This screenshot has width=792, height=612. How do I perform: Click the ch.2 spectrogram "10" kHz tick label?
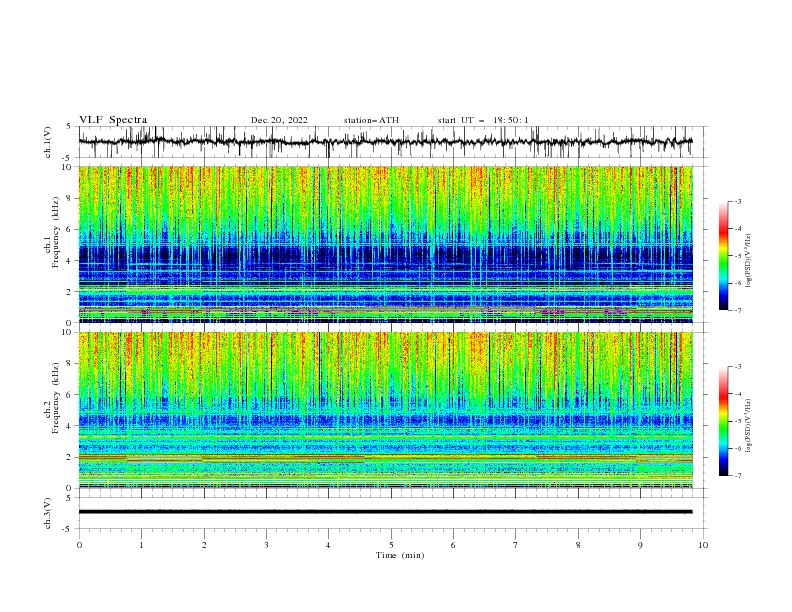coord(68,332)
